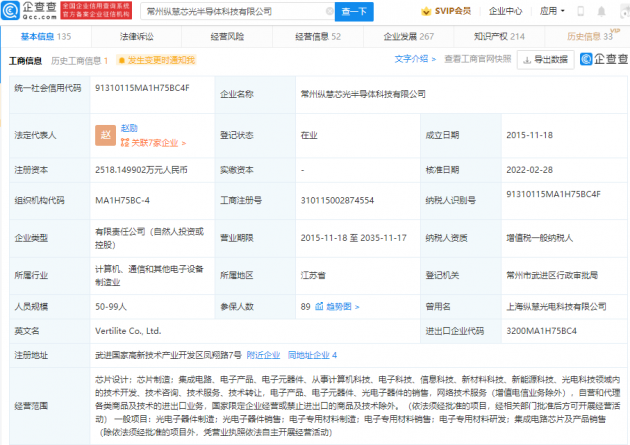The width and height of the screenshot is (630, 445).
Task: Click the related companies graph icon
Action: coord(125,143)
